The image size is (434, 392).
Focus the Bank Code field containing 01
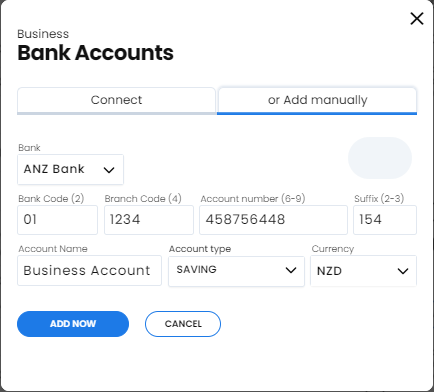pyautogui.click(x=57, y=220)
